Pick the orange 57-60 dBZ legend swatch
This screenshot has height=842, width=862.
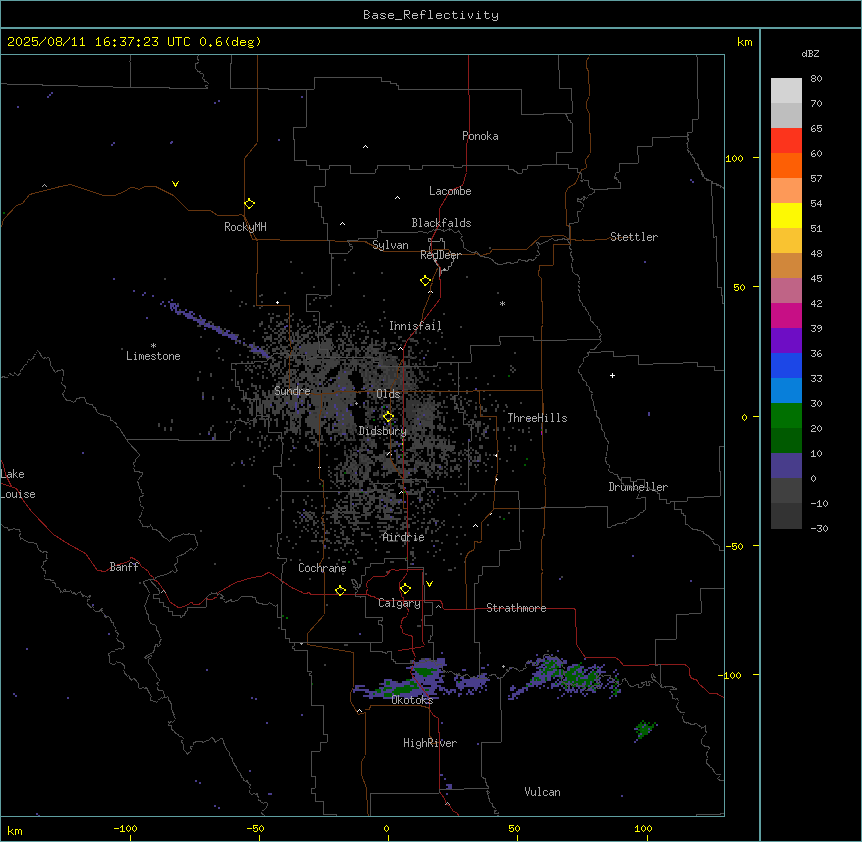[x=786, y=165]
